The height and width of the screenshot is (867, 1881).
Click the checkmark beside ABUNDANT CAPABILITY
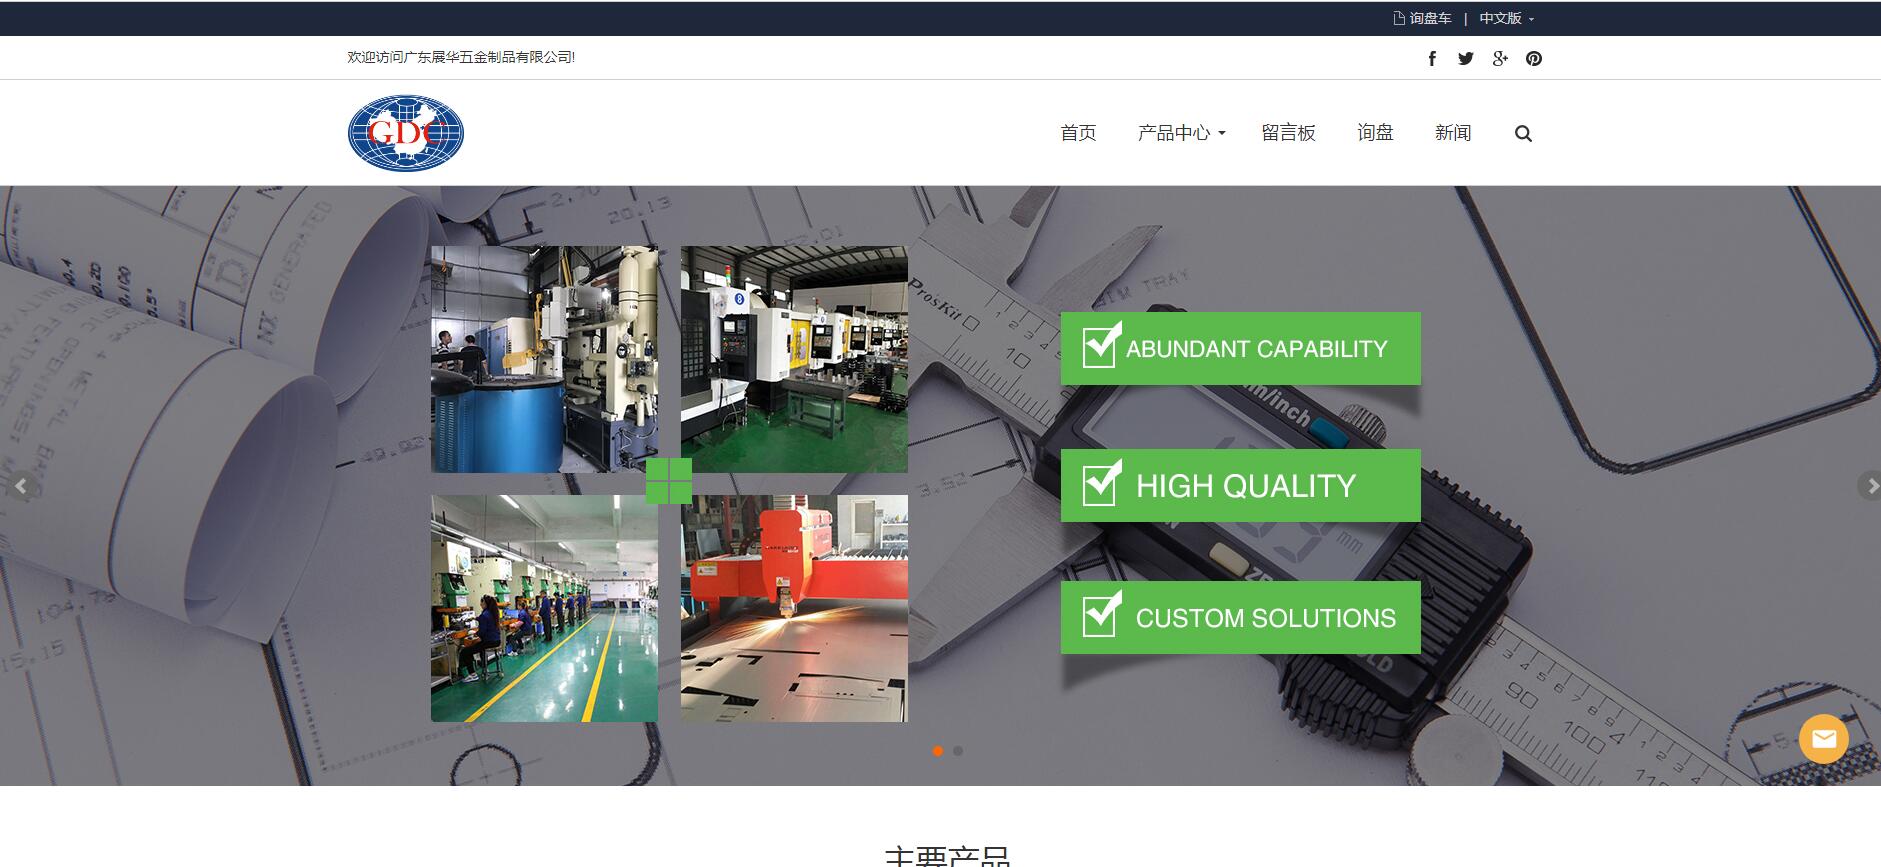pyautogui.click(x=1101, y=346)
